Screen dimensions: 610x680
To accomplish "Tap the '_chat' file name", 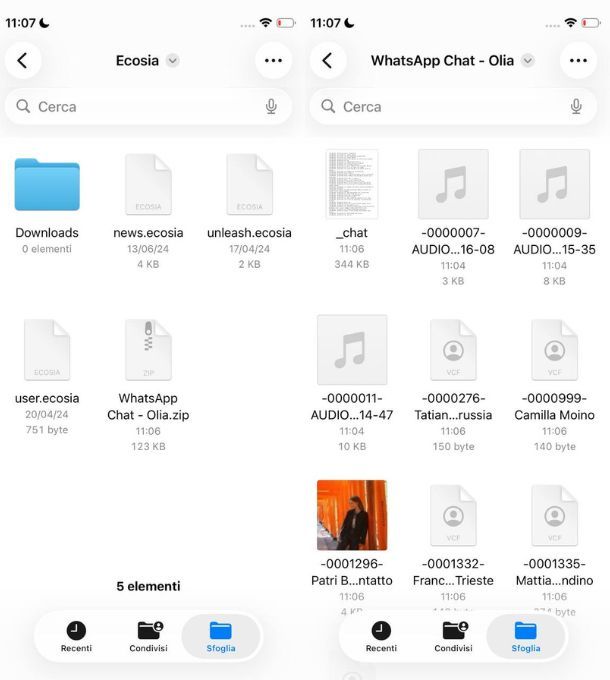I will coord(352,233).
